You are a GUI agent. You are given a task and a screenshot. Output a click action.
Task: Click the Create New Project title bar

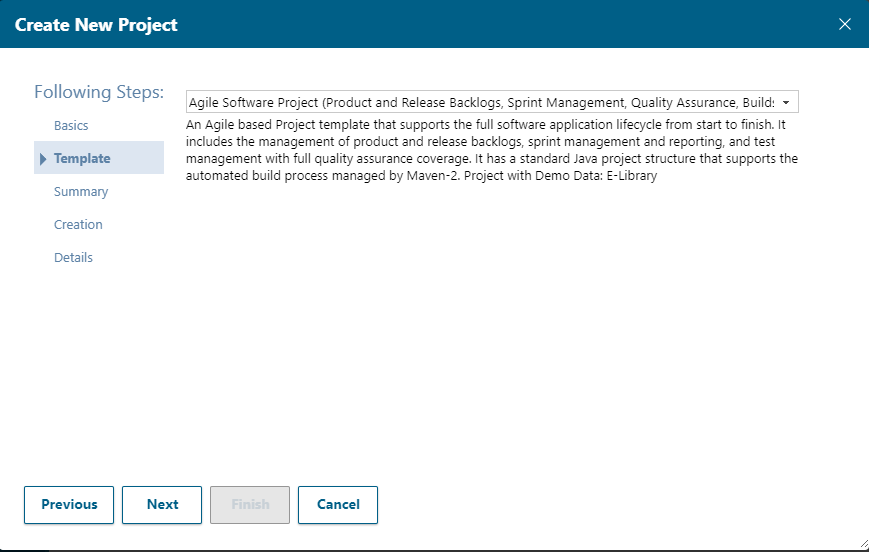[x=400, y=24]
